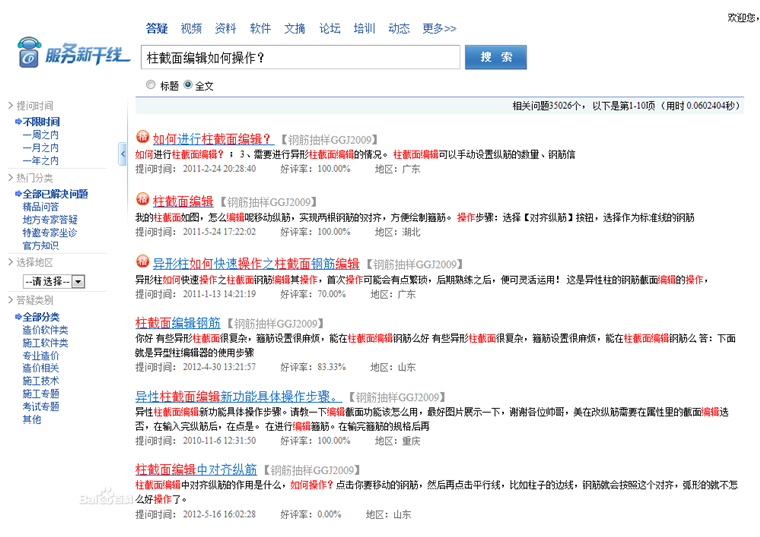Collapse the left sidebar with arrow handle
This screenshot has width=760, height=537.
click(122, 152)
